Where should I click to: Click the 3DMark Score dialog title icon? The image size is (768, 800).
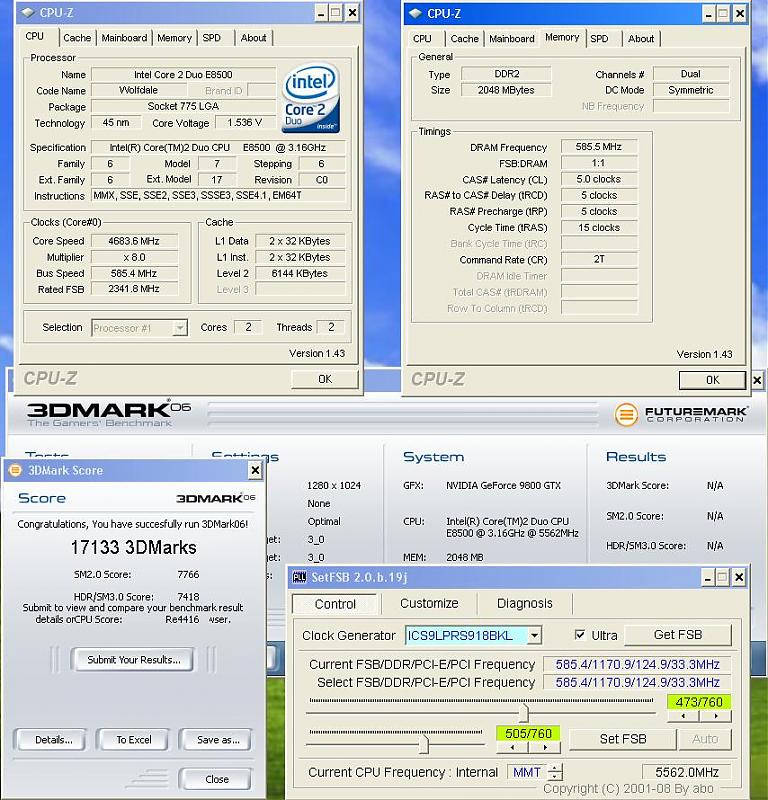point(16,470)
